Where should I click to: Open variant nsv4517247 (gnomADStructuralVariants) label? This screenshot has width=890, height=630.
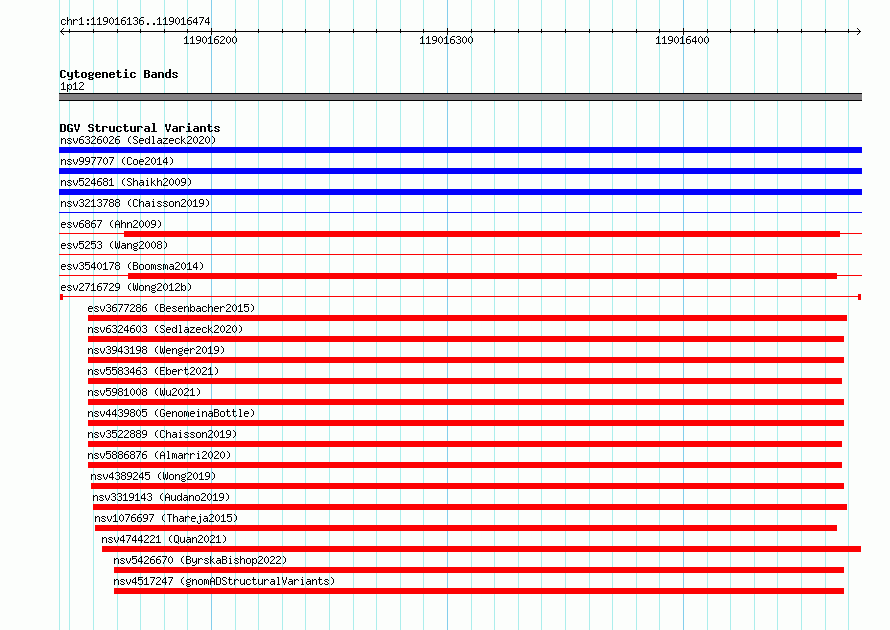click(224, 581)
